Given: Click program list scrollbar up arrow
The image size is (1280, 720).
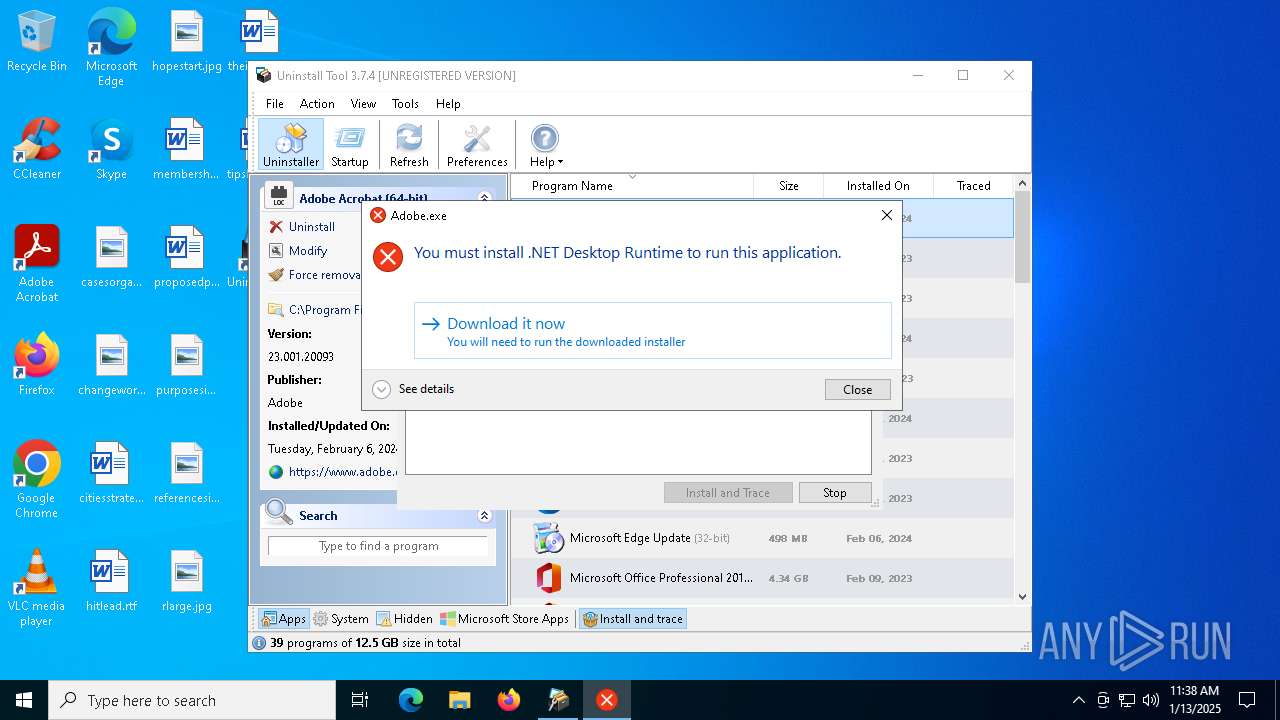Looking at the screenshot, I should click(x=1022, y=184).
